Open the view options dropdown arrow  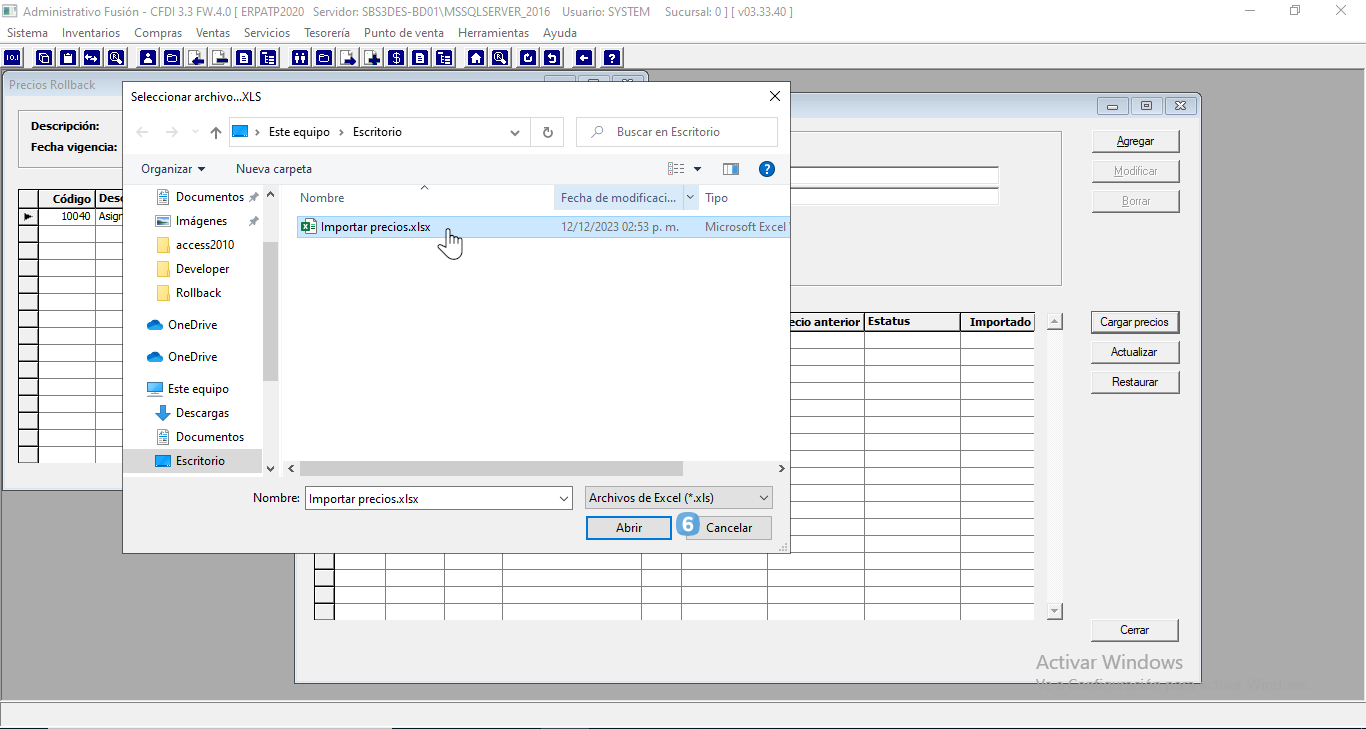[698, 169]
